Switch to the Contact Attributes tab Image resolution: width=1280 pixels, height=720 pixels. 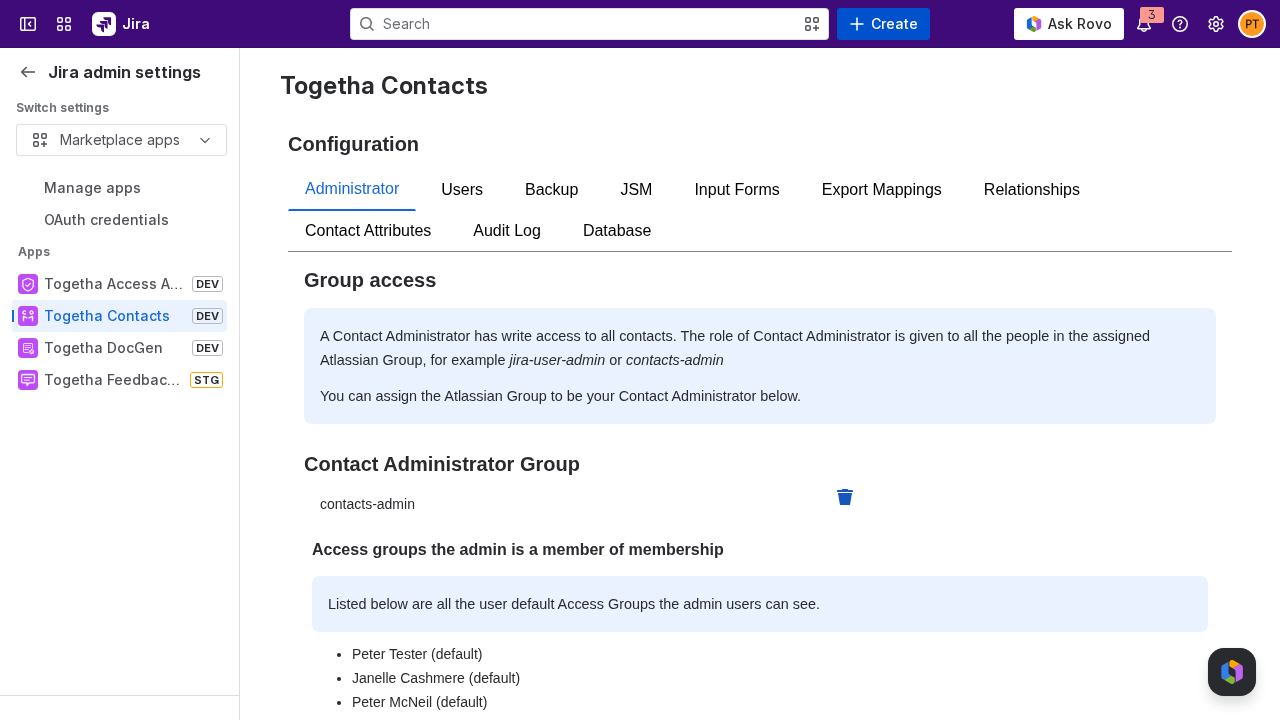[x=368, y=231]
